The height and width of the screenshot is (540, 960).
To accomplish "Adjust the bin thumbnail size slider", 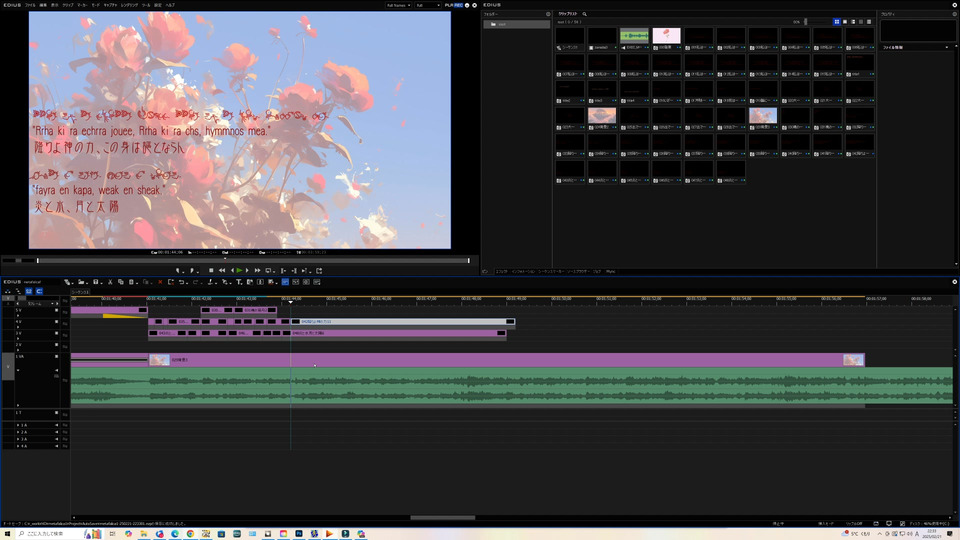I will 805,21.
